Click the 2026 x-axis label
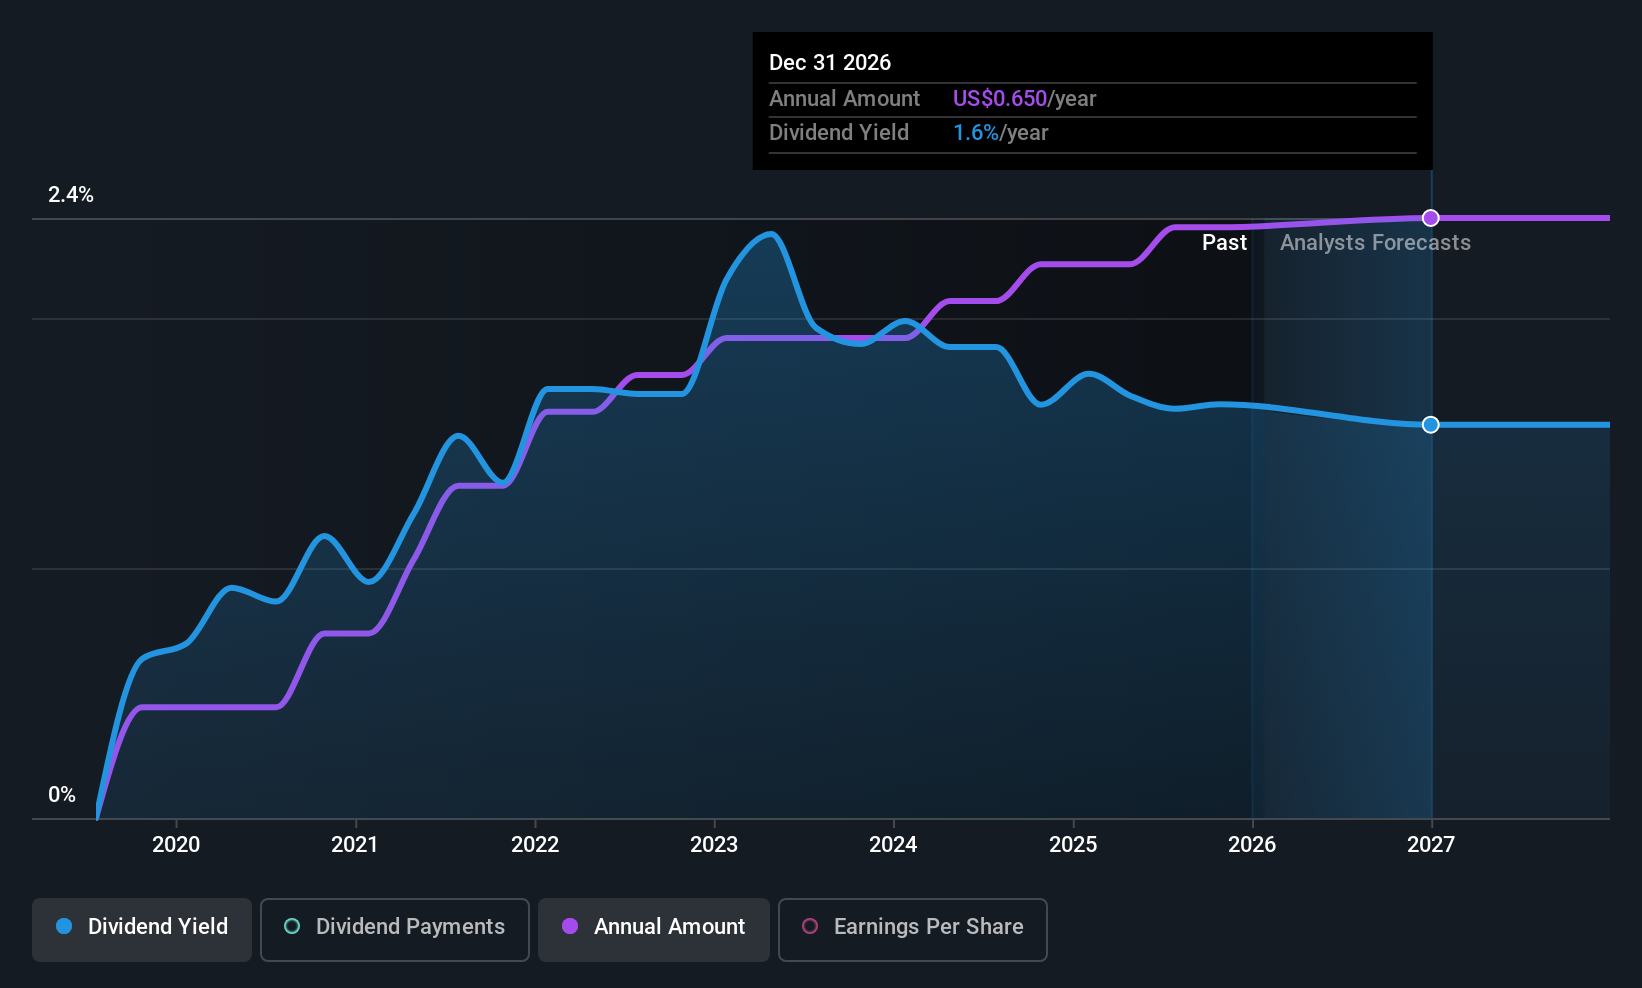The height and width of the screenshot is (988, 1642). 1252,844
